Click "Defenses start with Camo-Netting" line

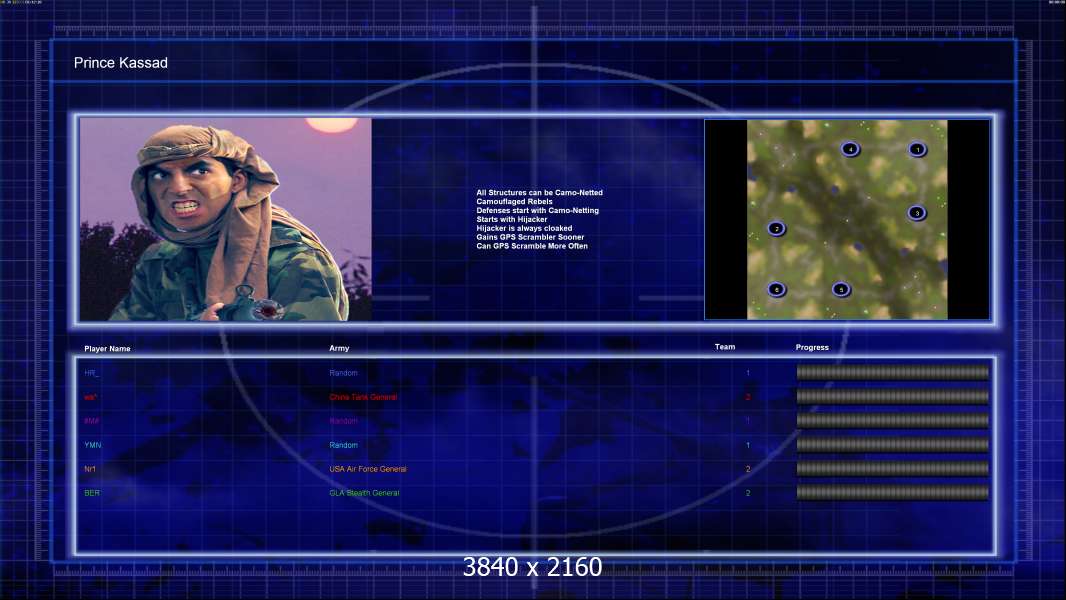pyautogui.click(x=537, y=210)
